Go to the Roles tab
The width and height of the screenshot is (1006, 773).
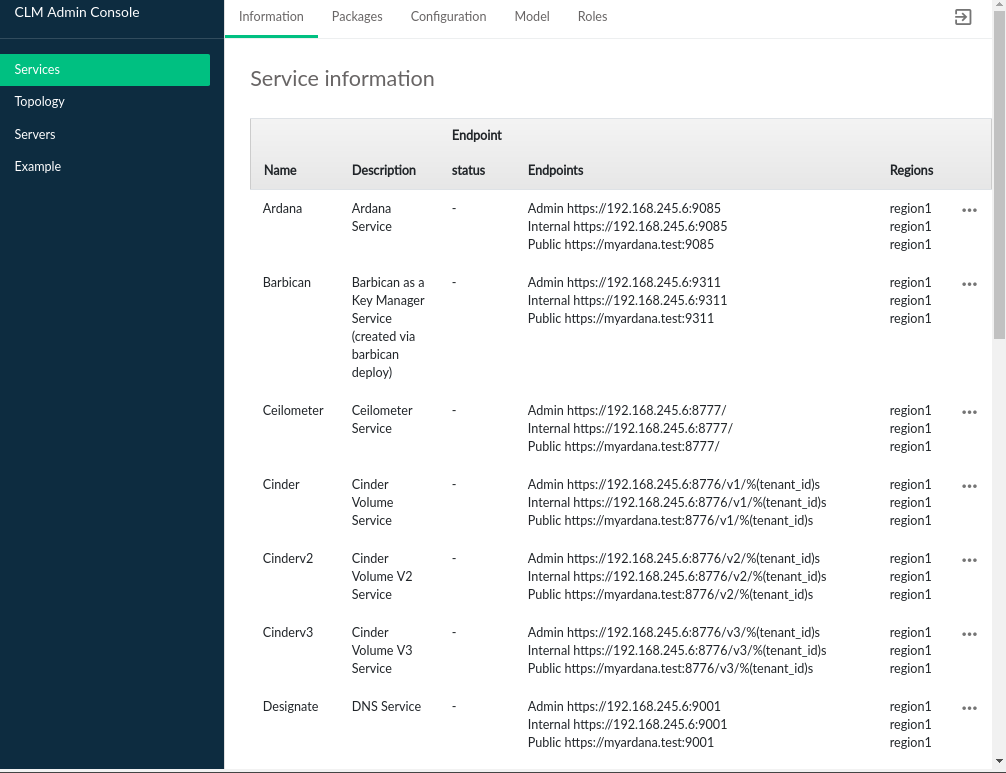[x=592, y=17]
